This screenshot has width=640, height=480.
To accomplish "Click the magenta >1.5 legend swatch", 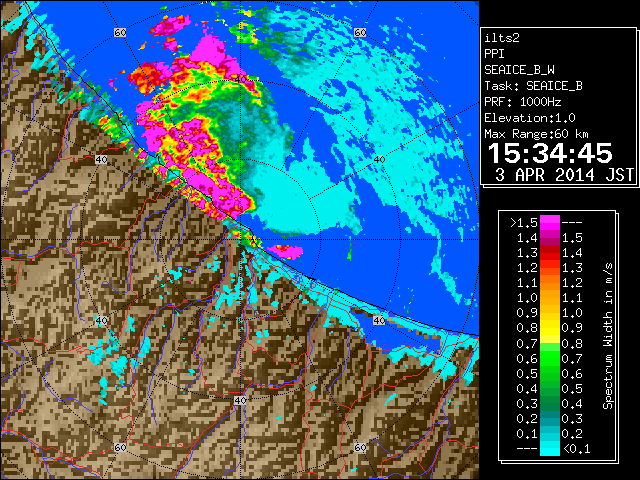I will (550, 223).
